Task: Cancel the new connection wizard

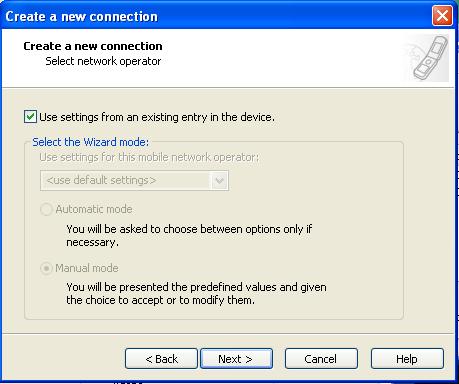Action: pos(321,359)
